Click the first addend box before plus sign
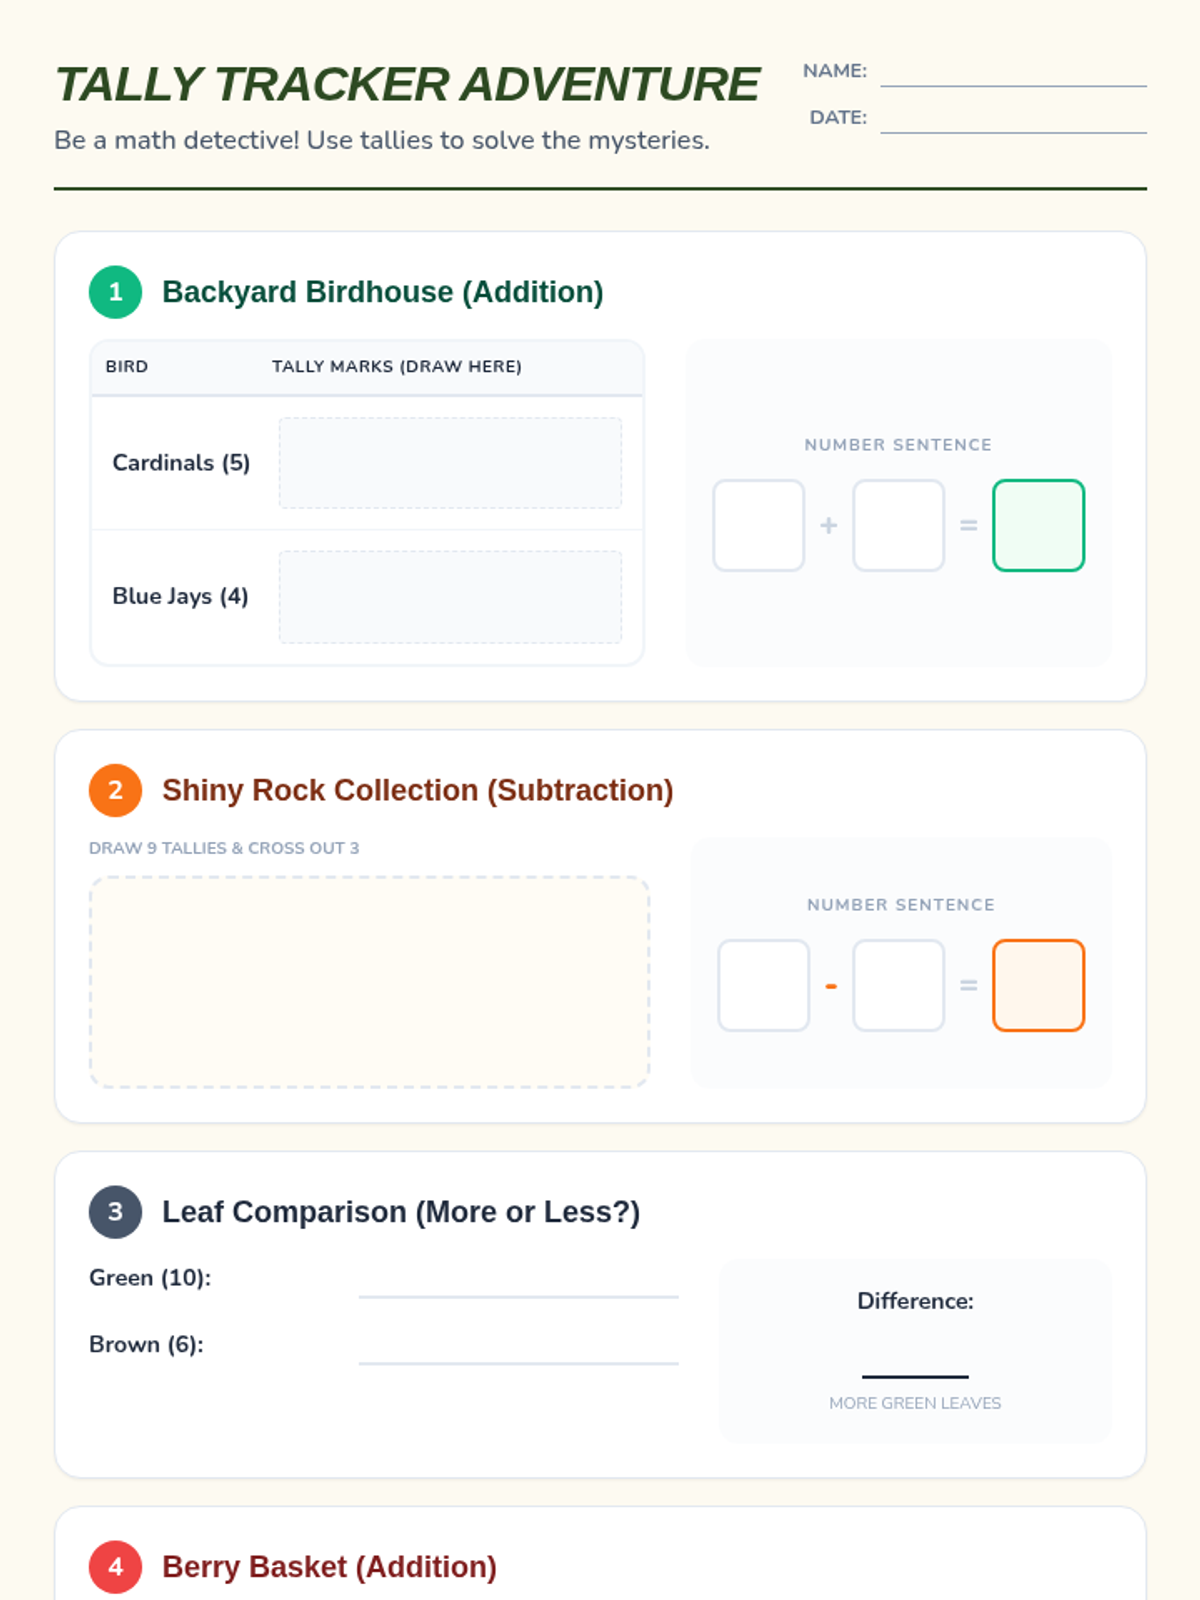Viewport: 1200px width, 1600px height. point(758,526)
